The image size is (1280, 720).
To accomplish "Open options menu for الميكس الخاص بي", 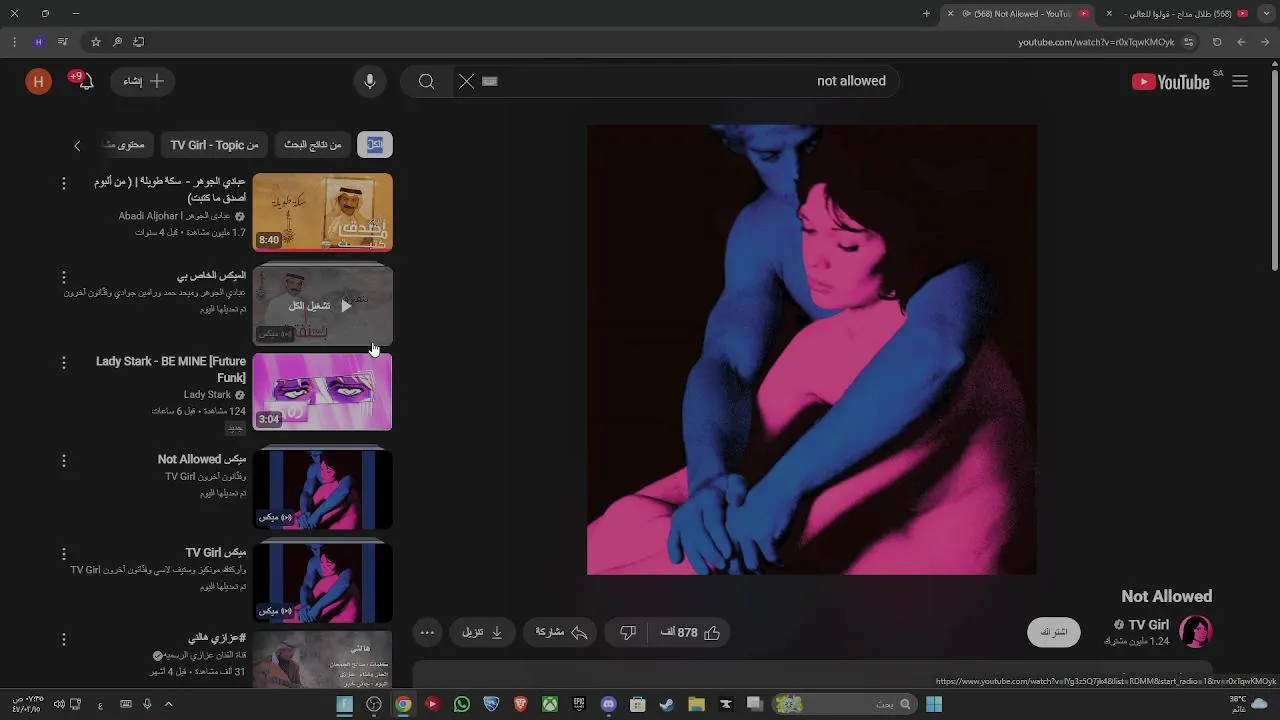I will coord(64,277).
